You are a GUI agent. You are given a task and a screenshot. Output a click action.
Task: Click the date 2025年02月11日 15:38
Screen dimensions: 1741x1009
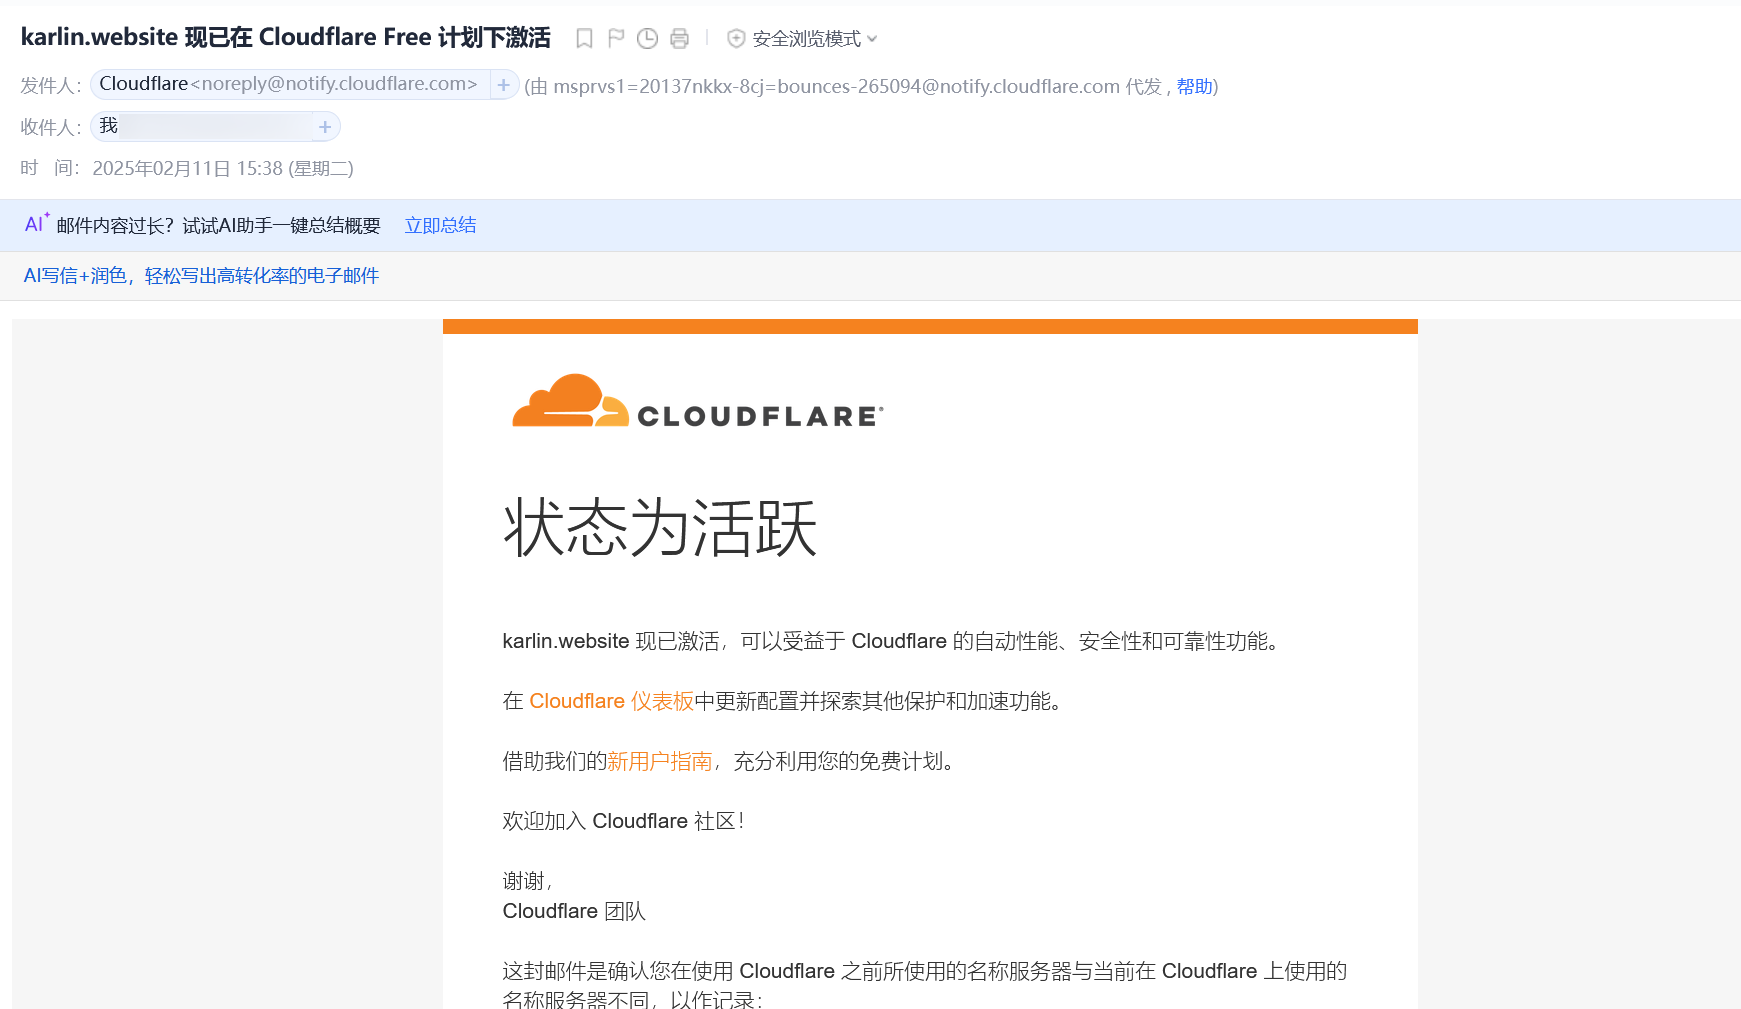click(223, 168)
